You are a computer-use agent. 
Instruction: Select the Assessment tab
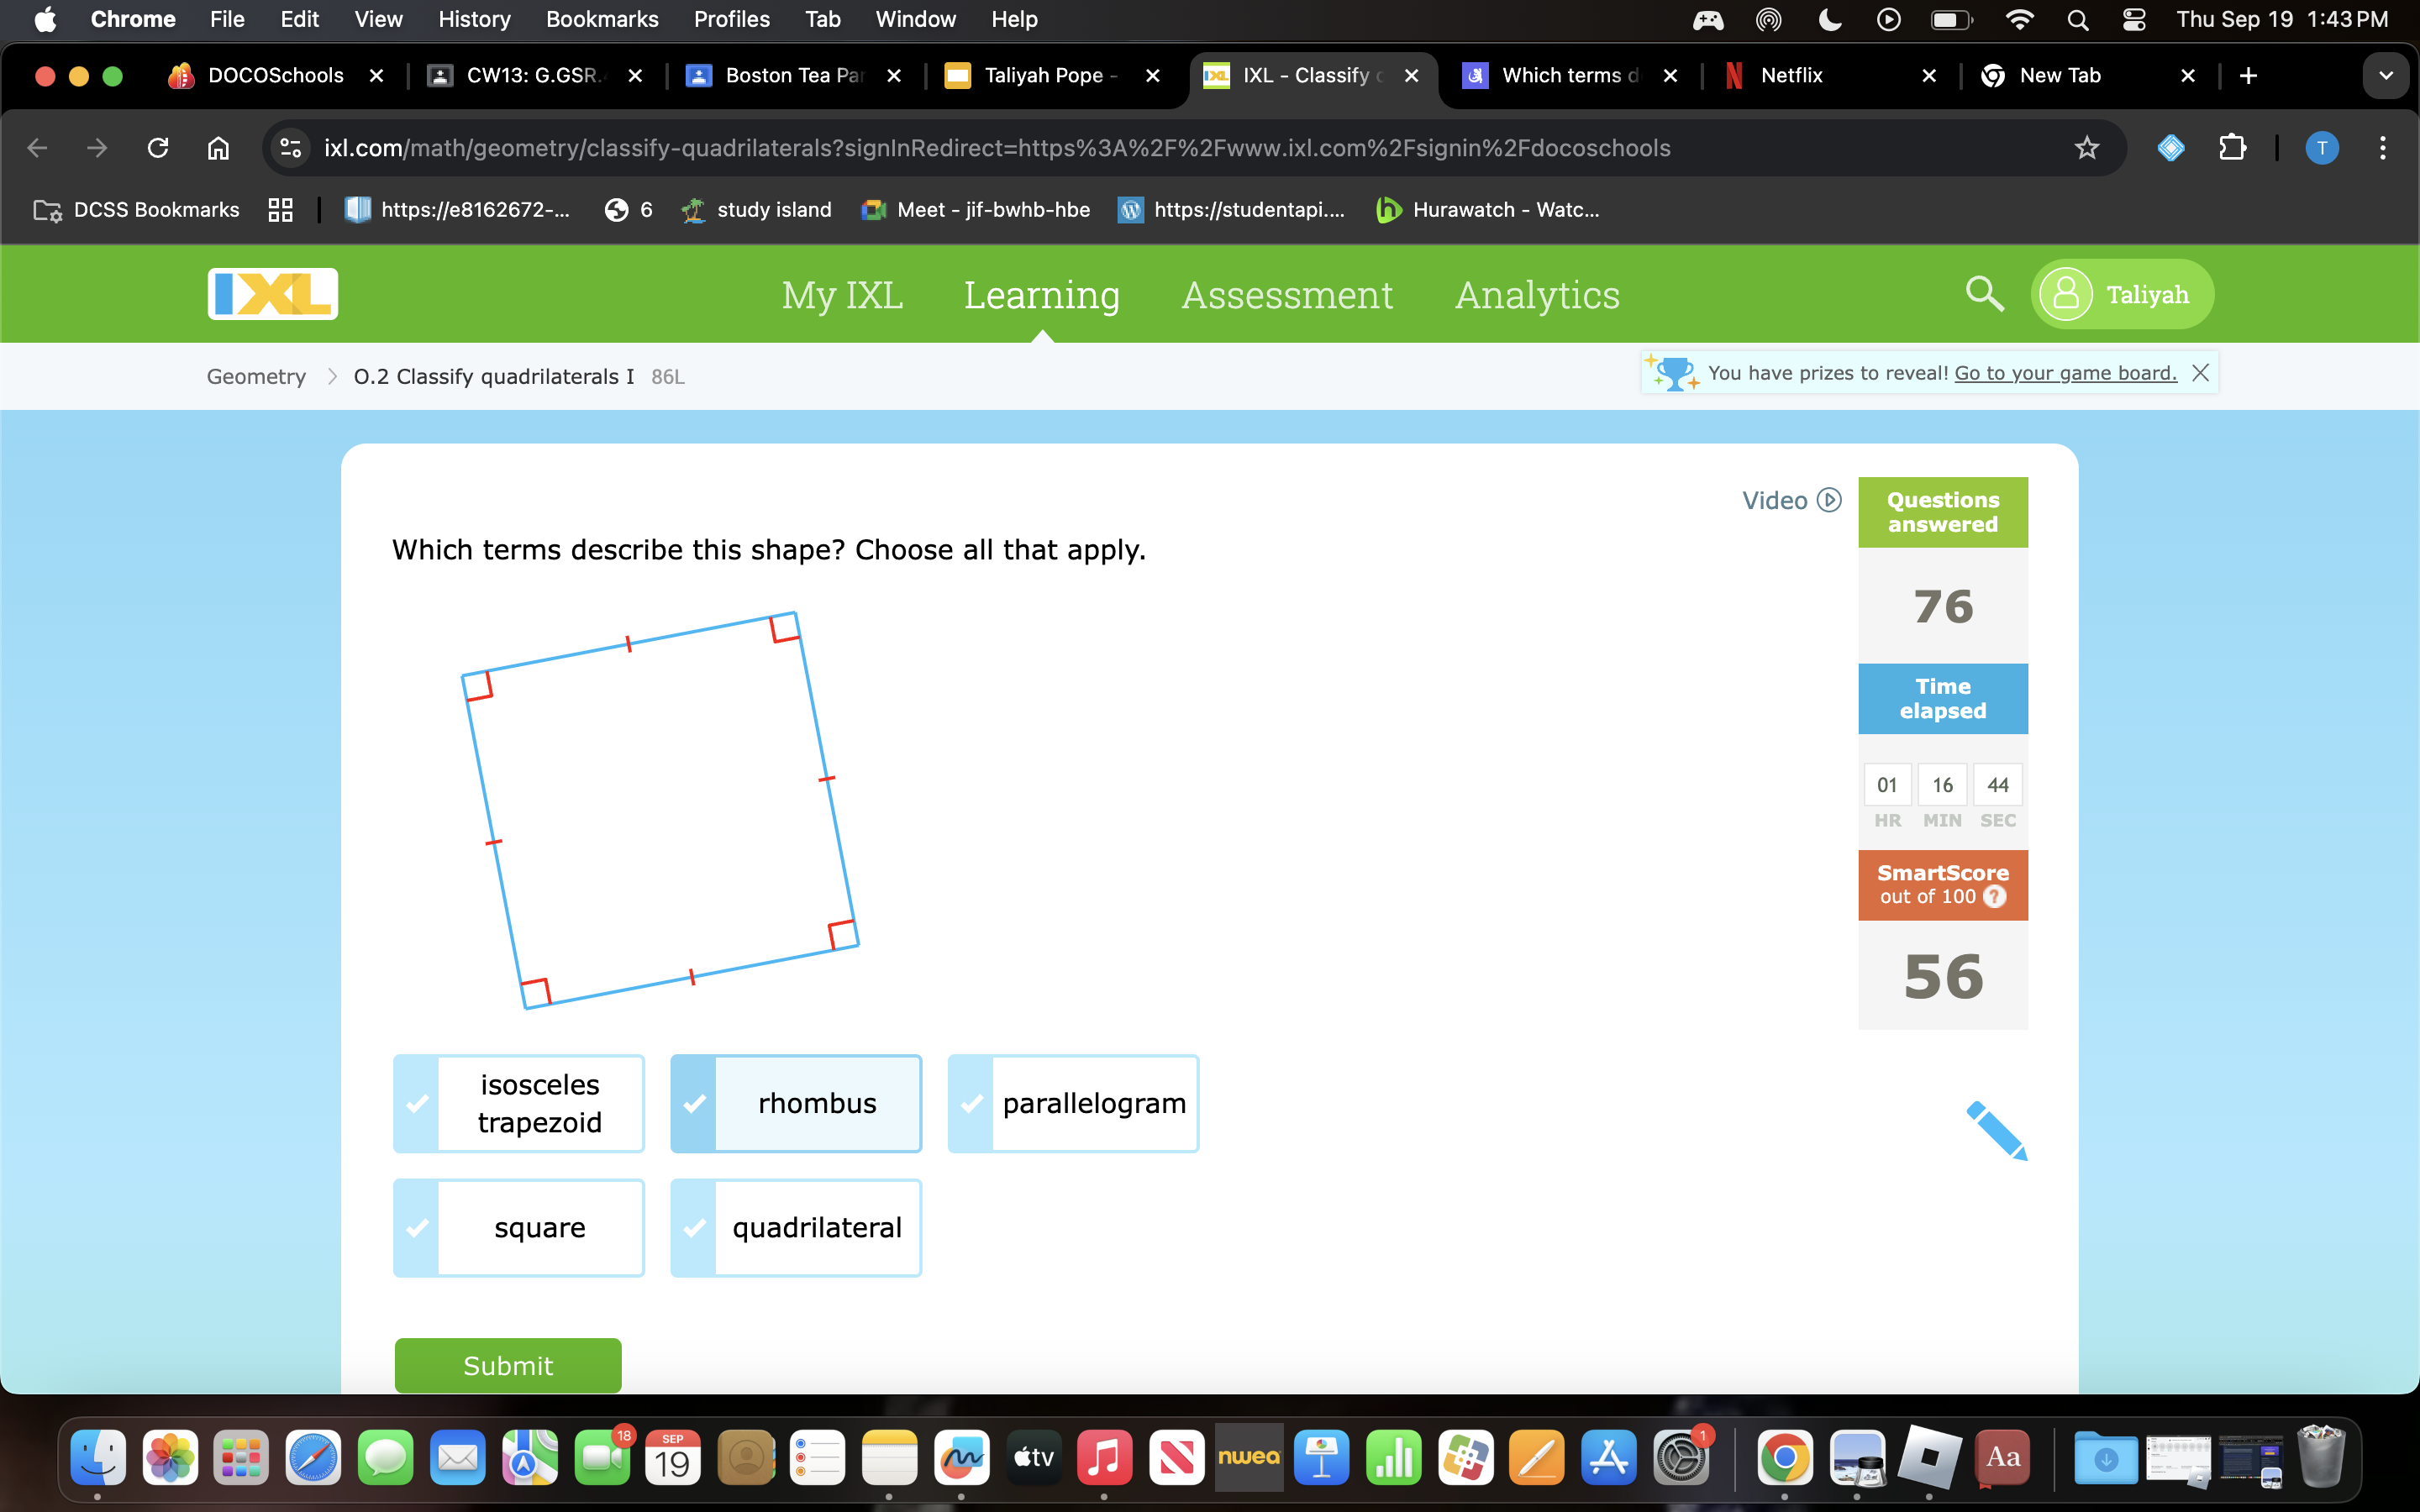[x=1287, y=294]
